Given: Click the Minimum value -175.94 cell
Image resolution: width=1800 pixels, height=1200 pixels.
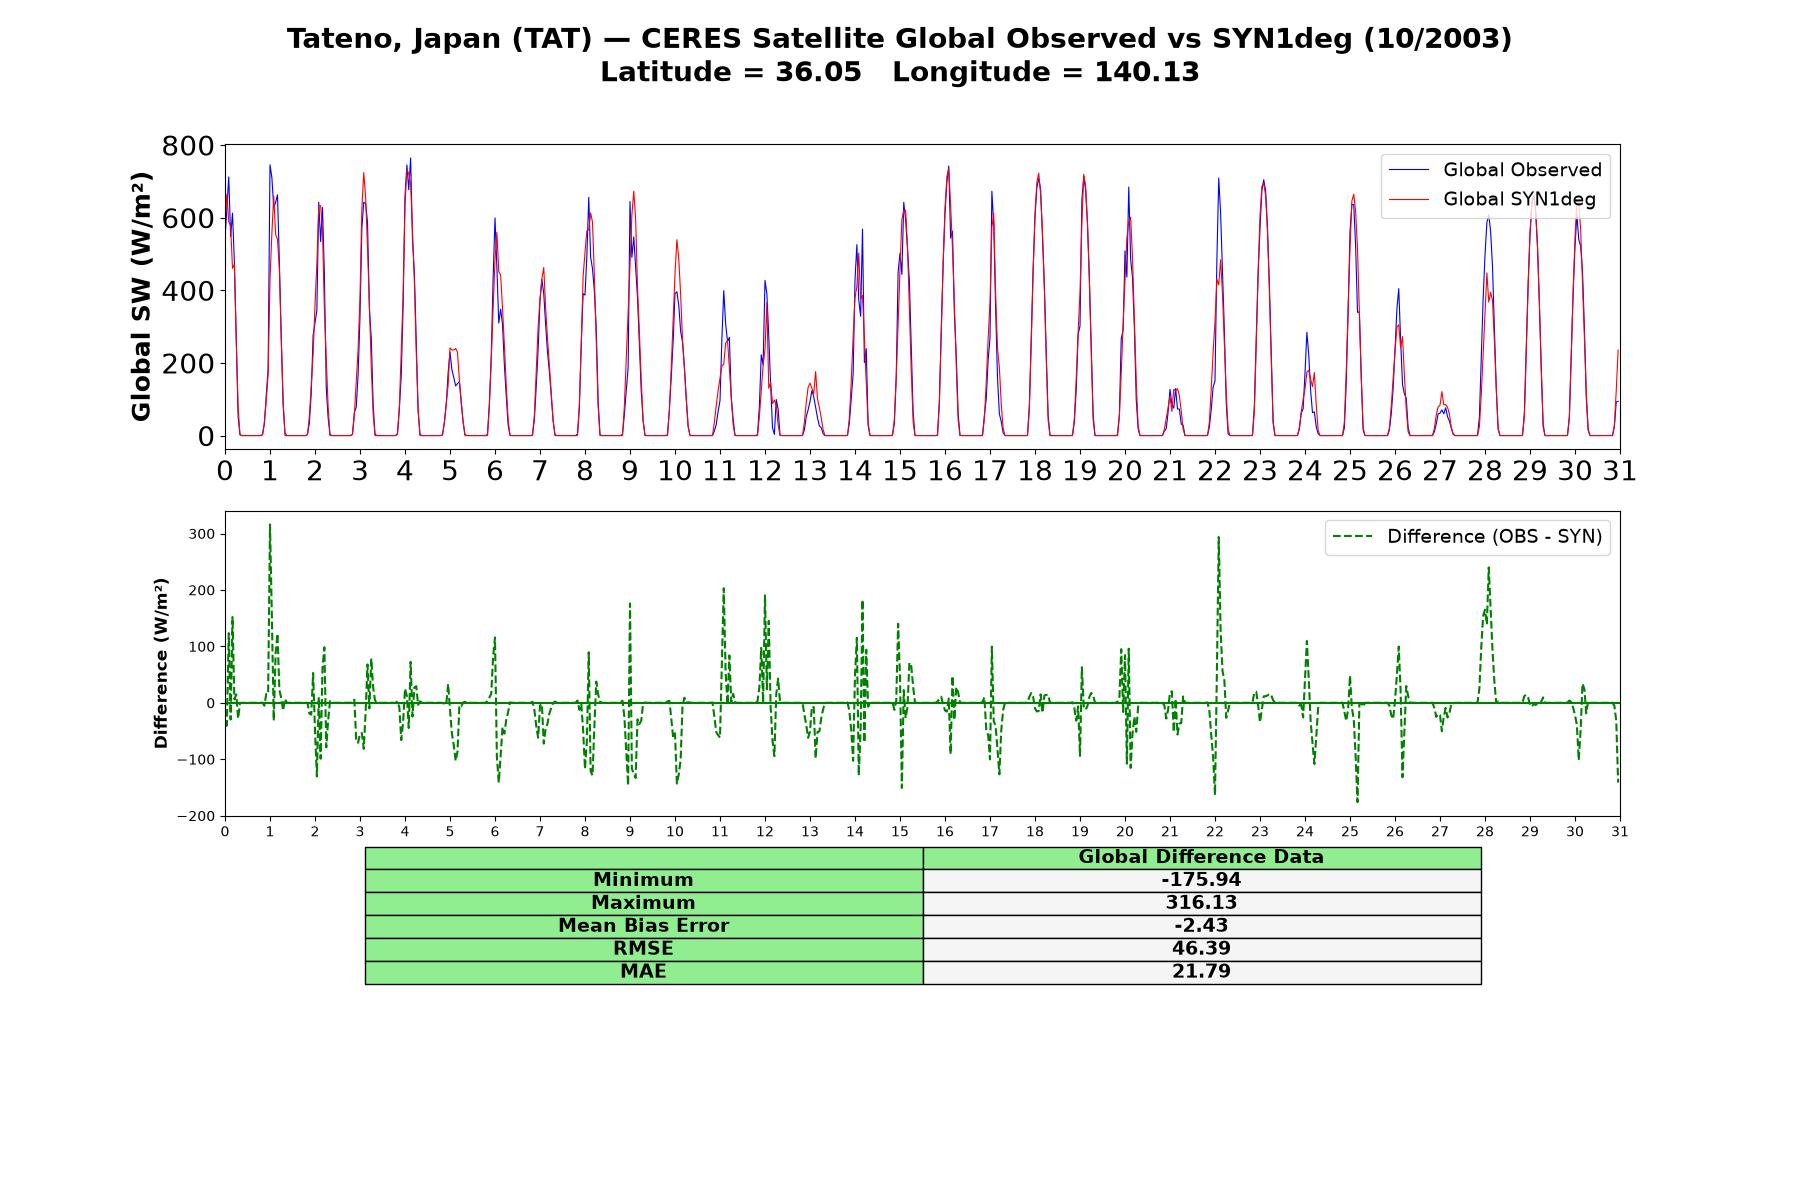Looking at the screenshot, I should (1201, 880).
